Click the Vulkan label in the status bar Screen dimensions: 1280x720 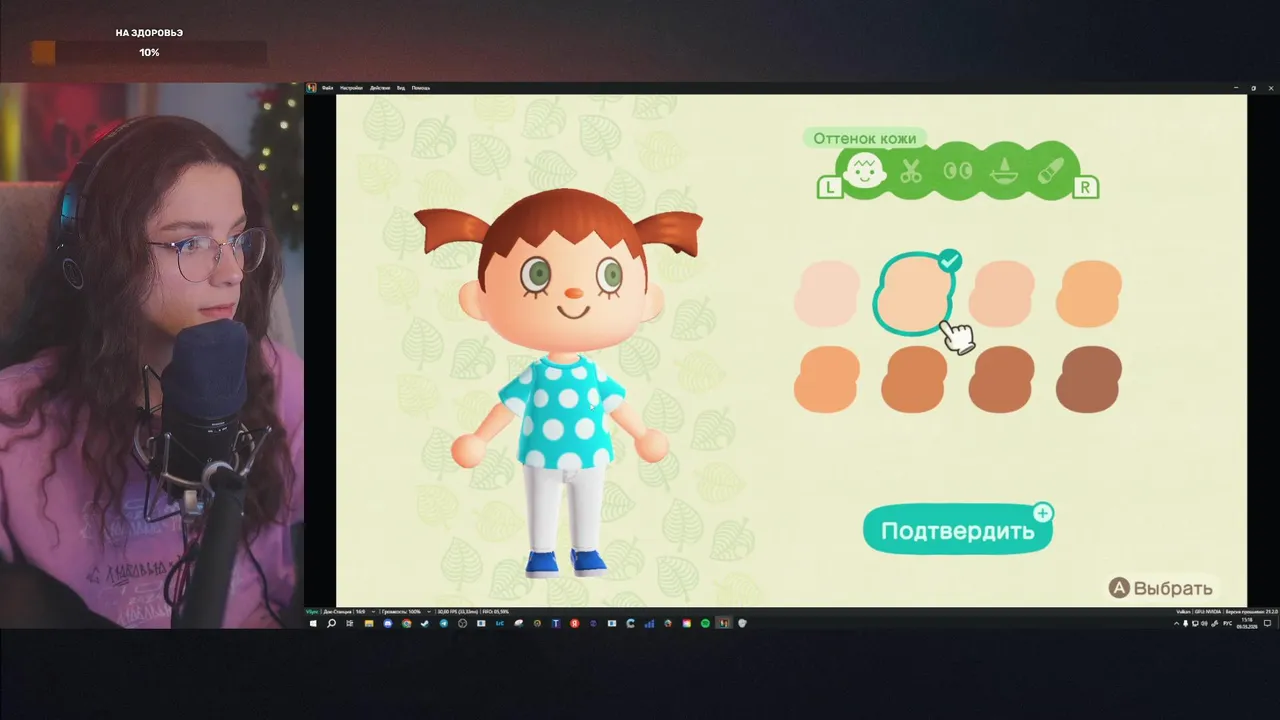click(x=1183, y=611)
